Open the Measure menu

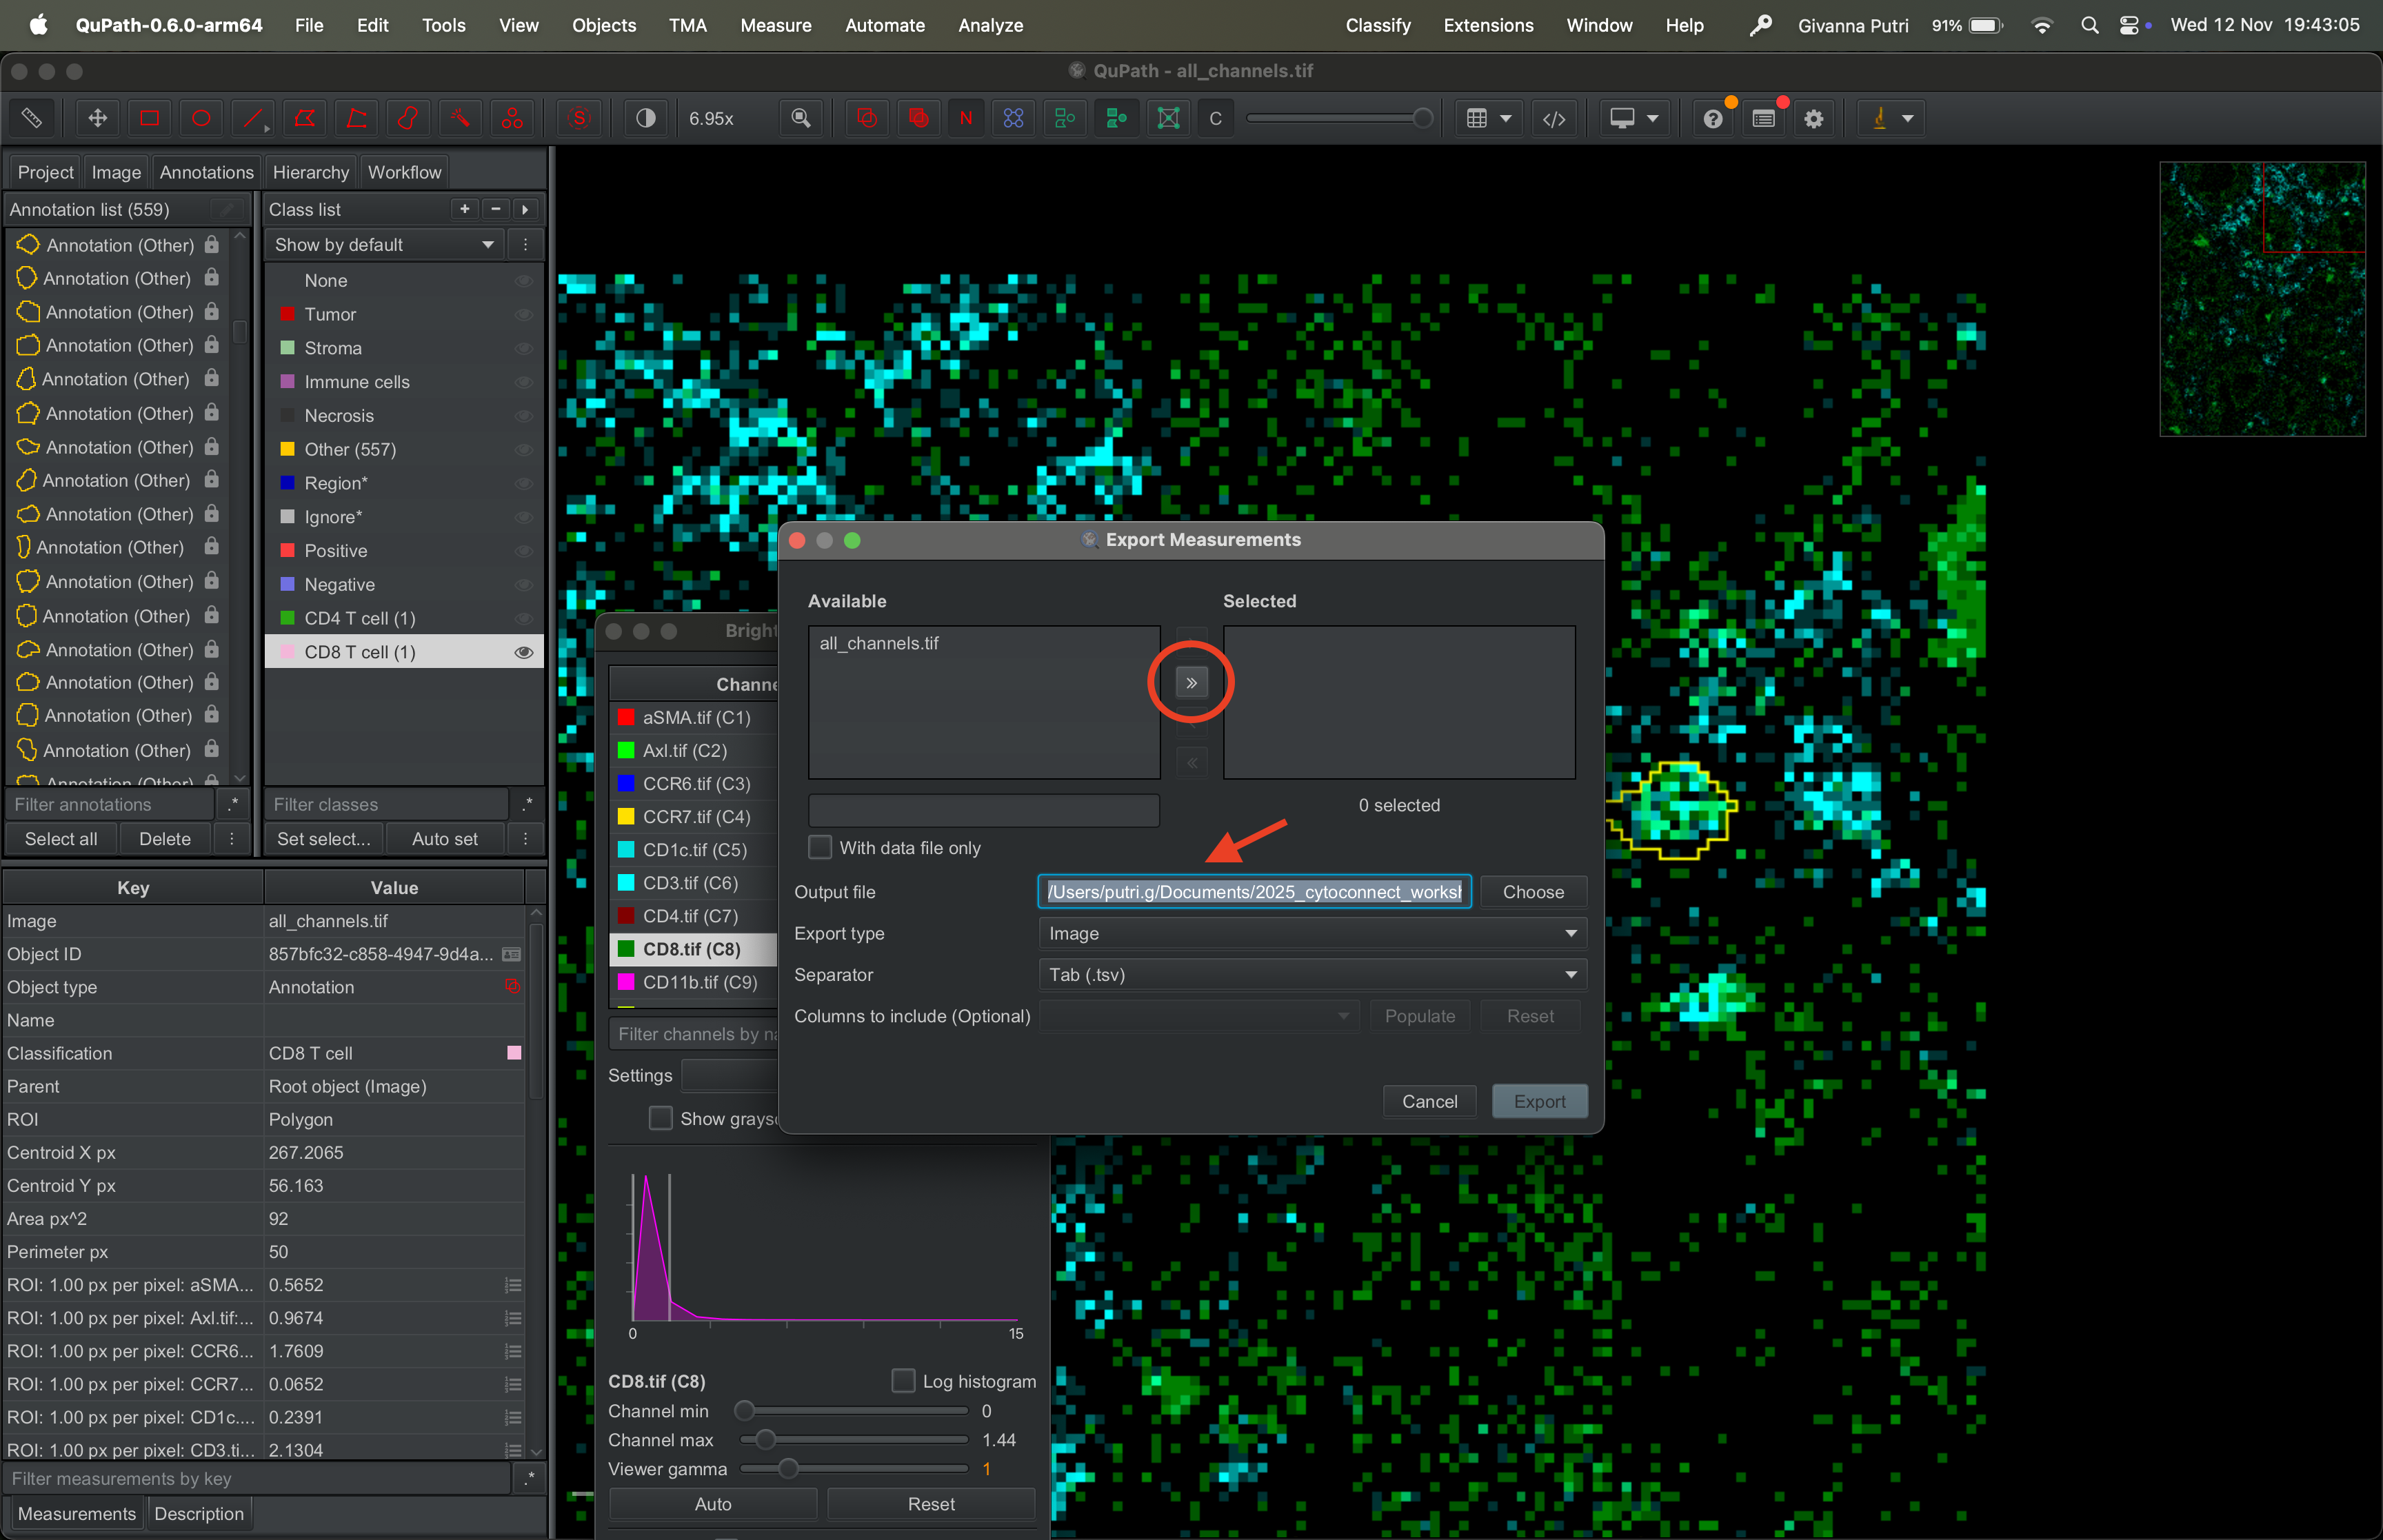click(775, 25)
